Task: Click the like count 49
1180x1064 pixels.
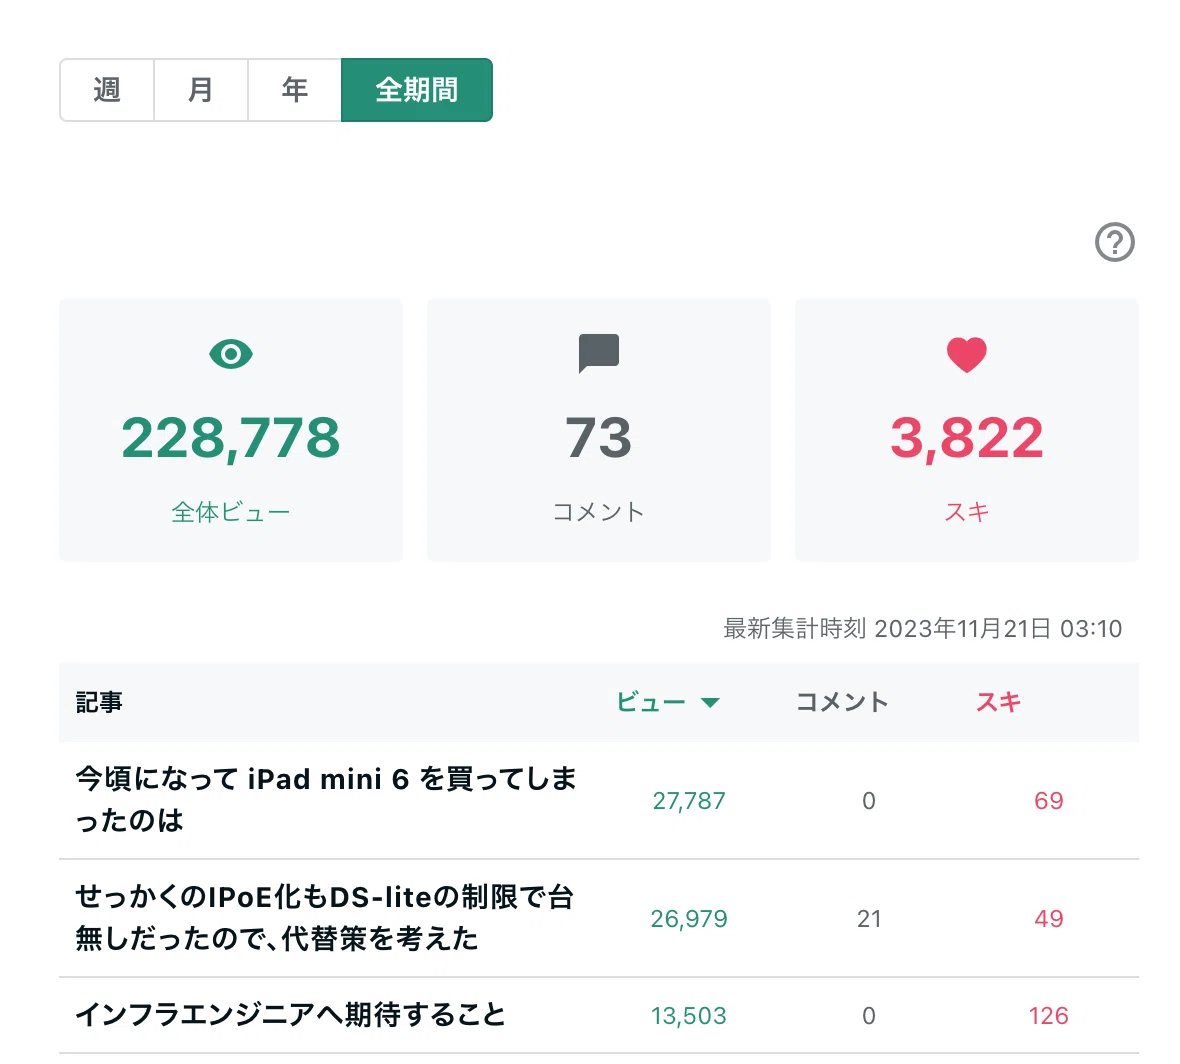Action: [x=1048, y=919]
